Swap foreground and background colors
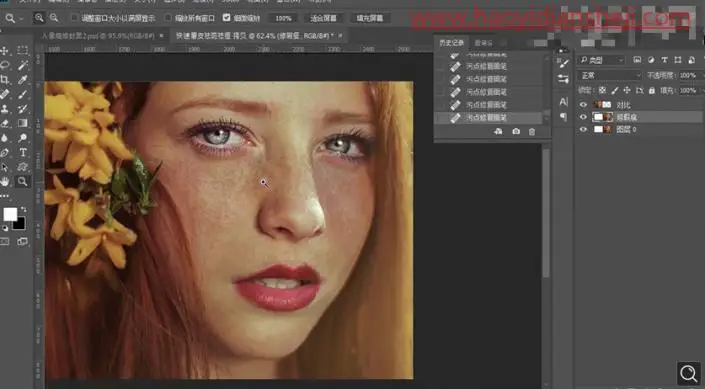The image size is (705, 389). [23, 210]
